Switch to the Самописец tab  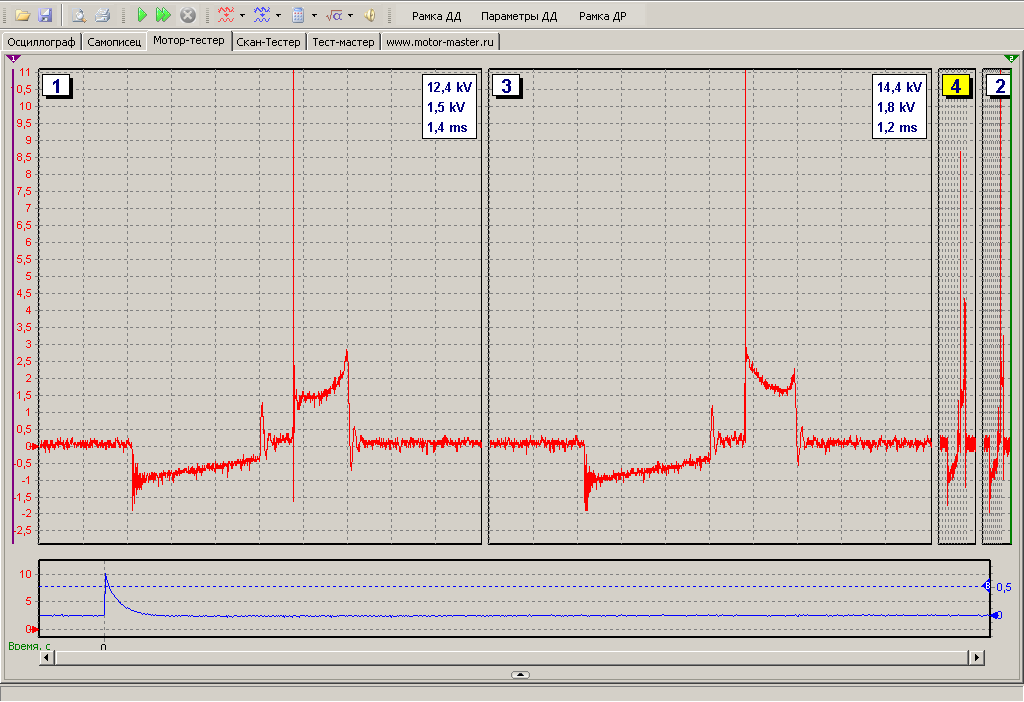click(x=114, y=42)
